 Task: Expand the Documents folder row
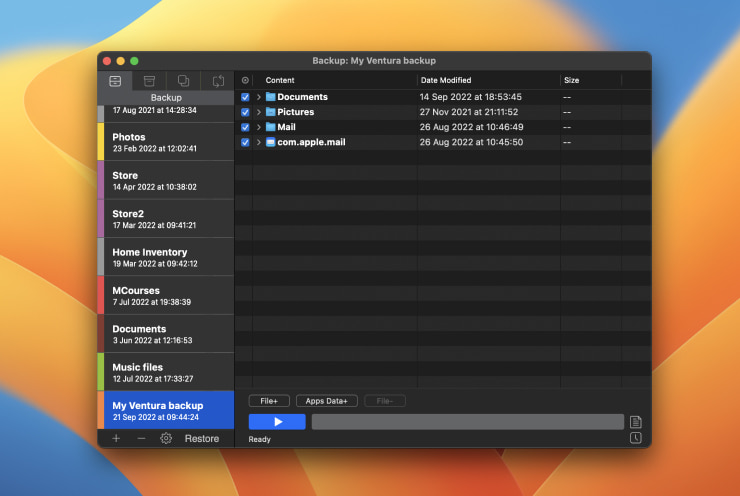click(259, 97)
